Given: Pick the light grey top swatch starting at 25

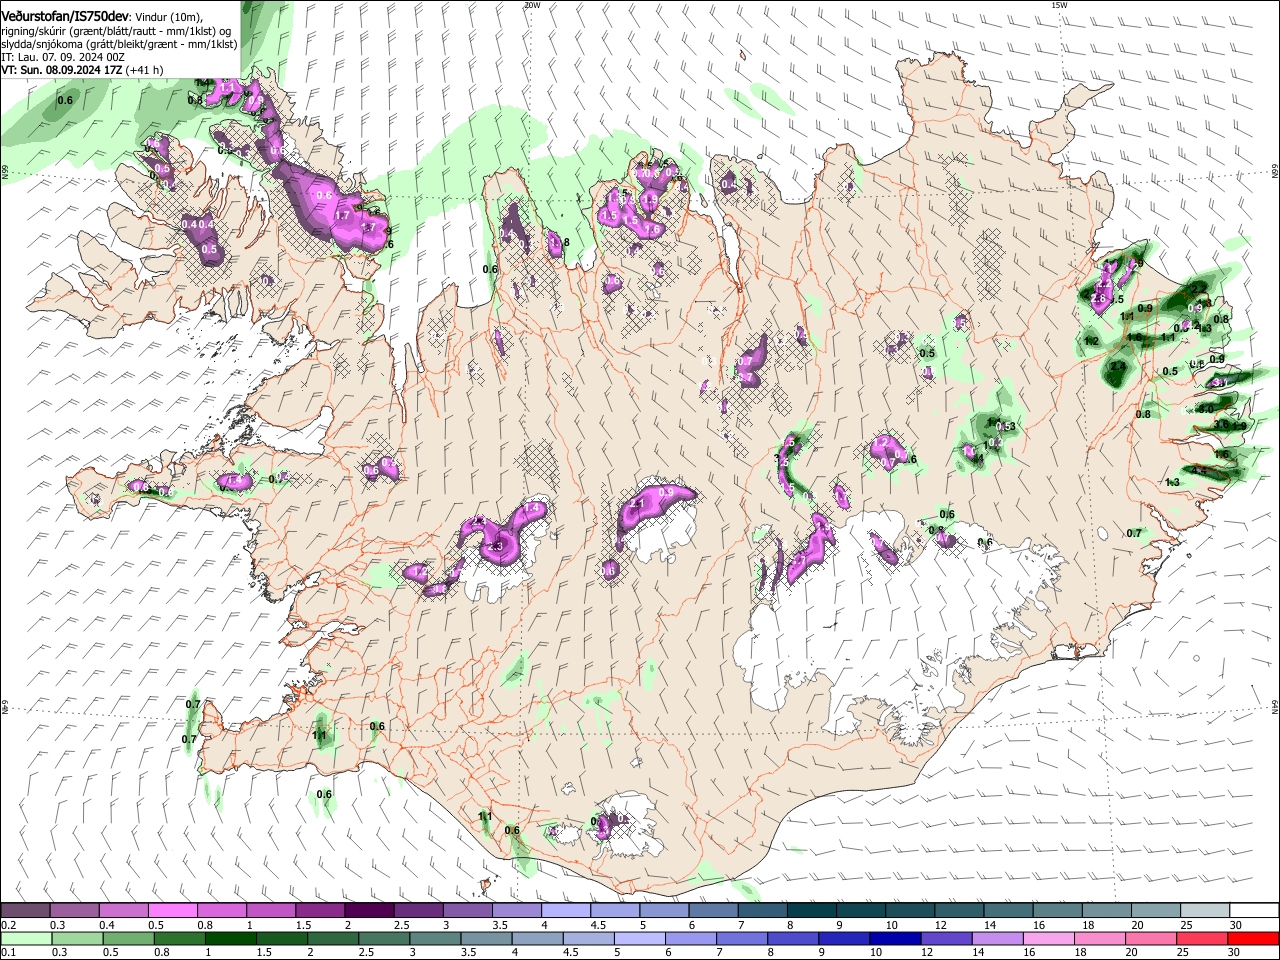Looking at the screenshot, I should tap(1205, 911).
